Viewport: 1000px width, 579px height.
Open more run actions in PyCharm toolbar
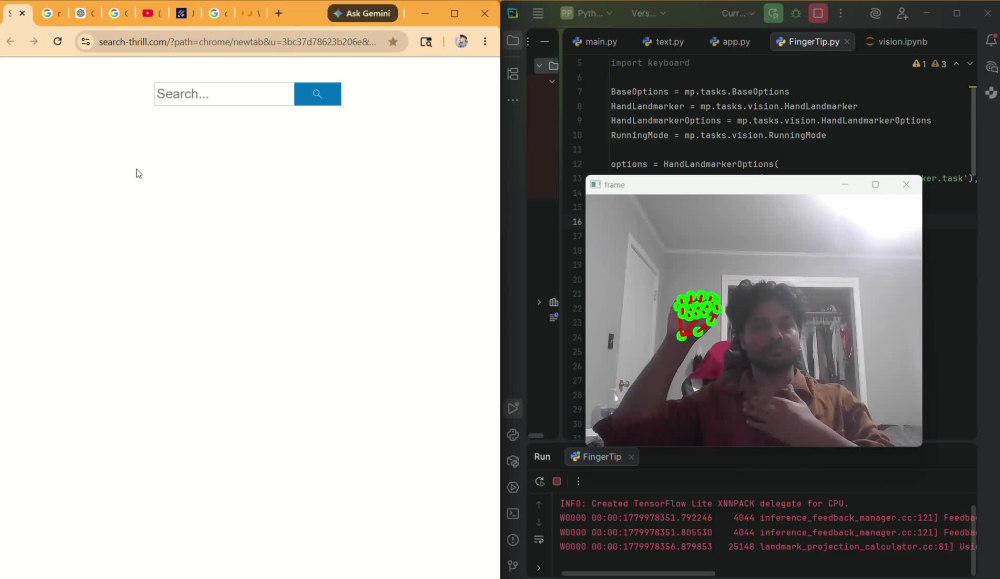[841, 13]
